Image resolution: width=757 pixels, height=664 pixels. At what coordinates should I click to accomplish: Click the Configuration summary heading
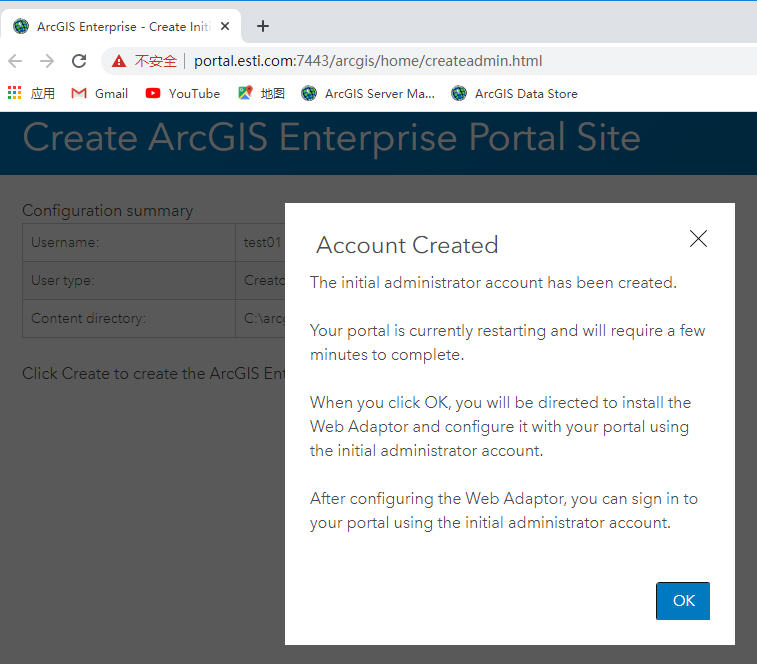point(108,211)
